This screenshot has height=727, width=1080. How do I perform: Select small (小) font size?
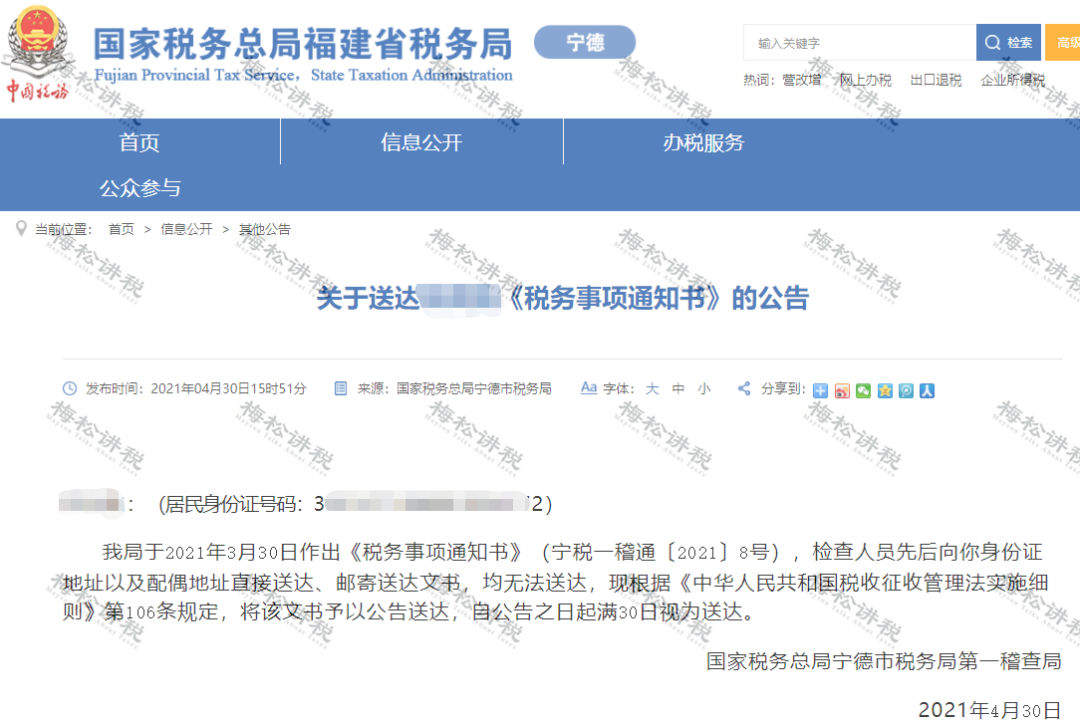tap(704, 389)
